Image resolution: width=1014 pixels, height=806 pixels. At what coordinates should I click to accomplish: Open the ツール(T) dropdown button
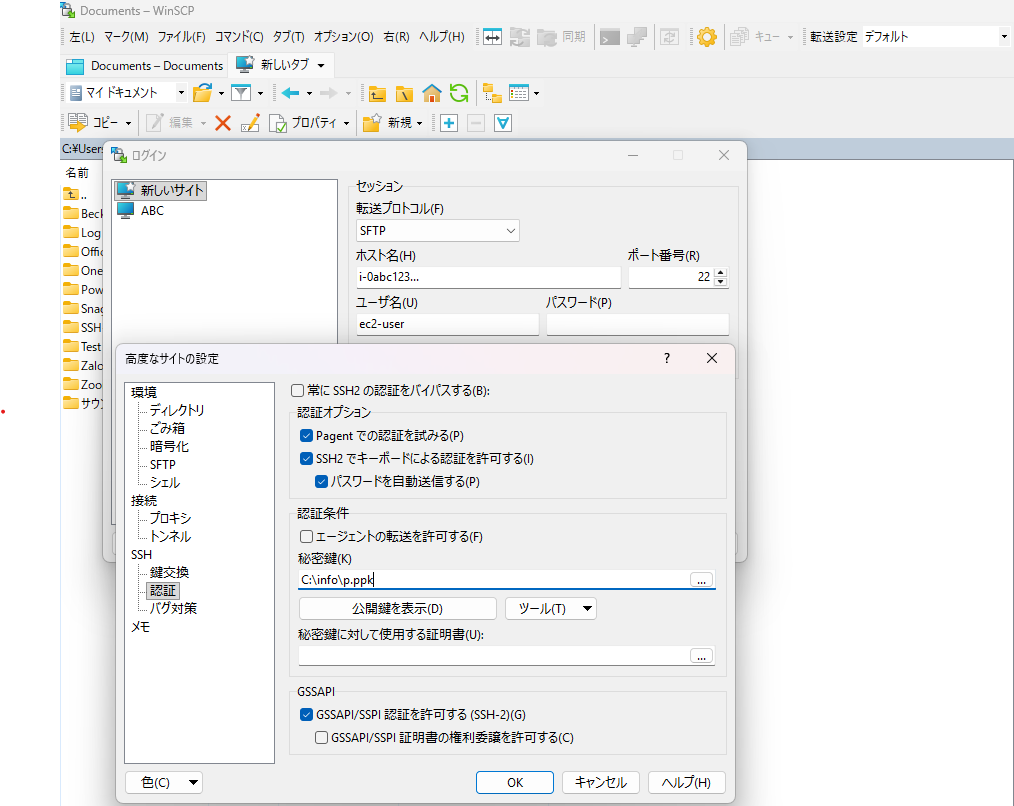pyautogui.click(x=550, y=609)
